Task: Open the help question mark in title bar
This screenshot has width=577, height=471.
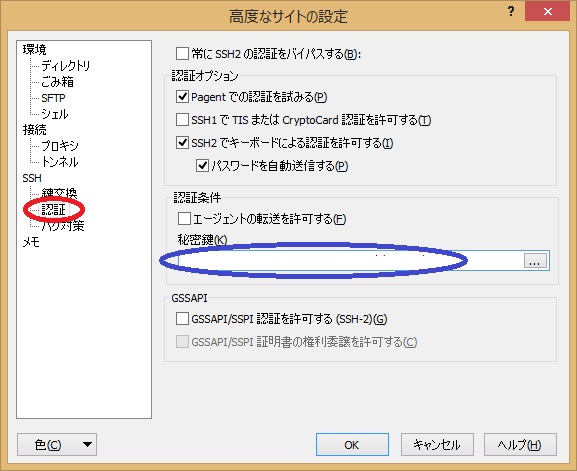Action: pos(511,12)
